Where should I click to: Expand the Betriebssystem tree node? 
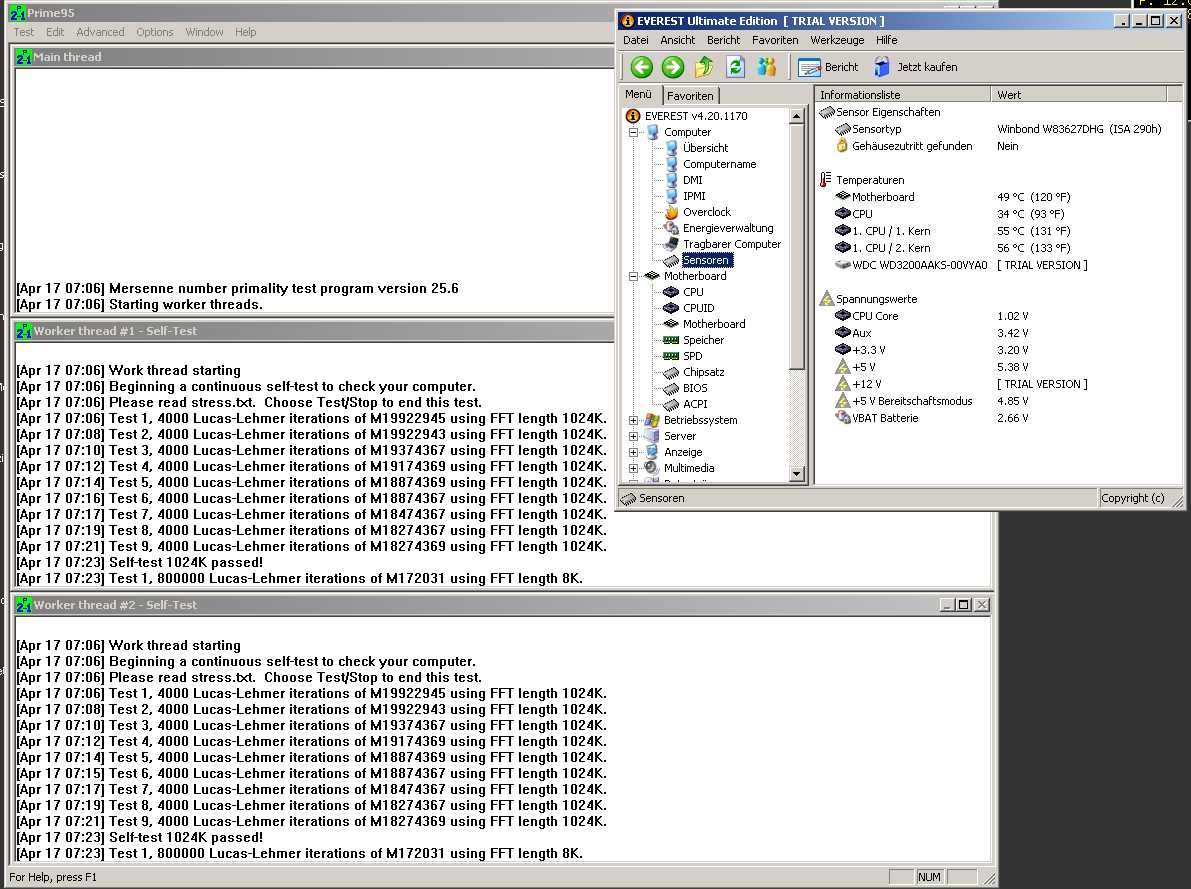633,420
